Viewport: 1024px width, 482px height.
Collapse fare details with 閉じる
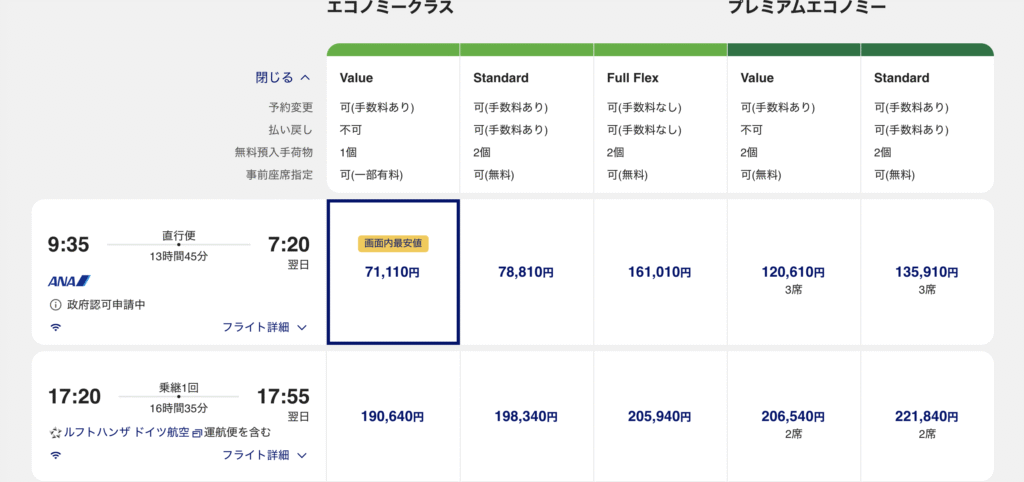point(283,78)
